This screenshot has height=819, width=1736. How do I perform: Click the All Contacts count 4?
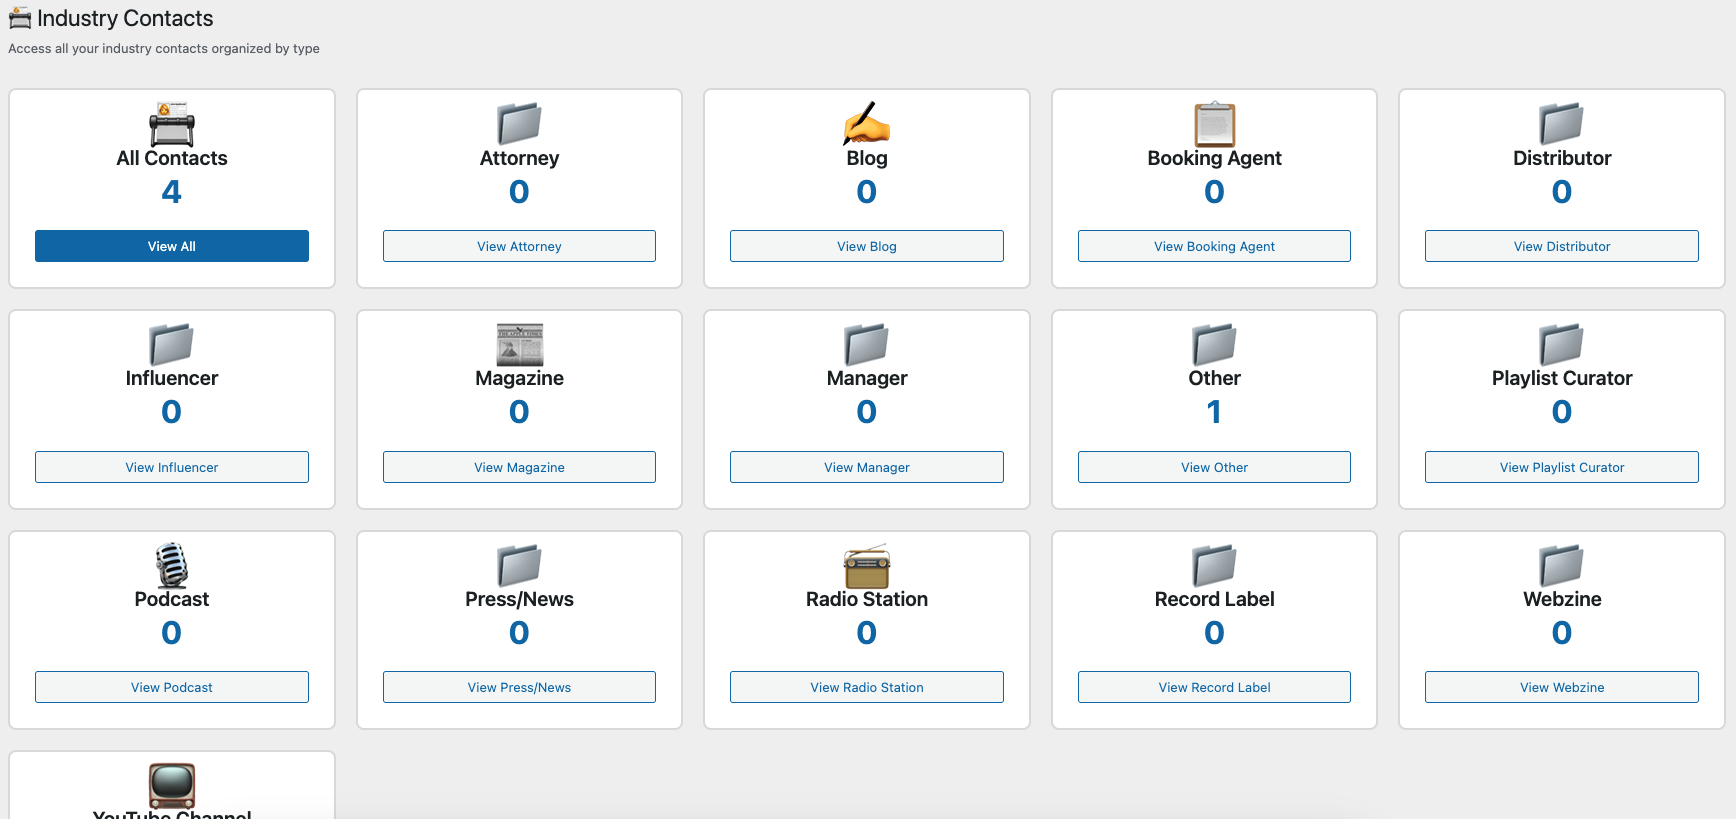172,191
